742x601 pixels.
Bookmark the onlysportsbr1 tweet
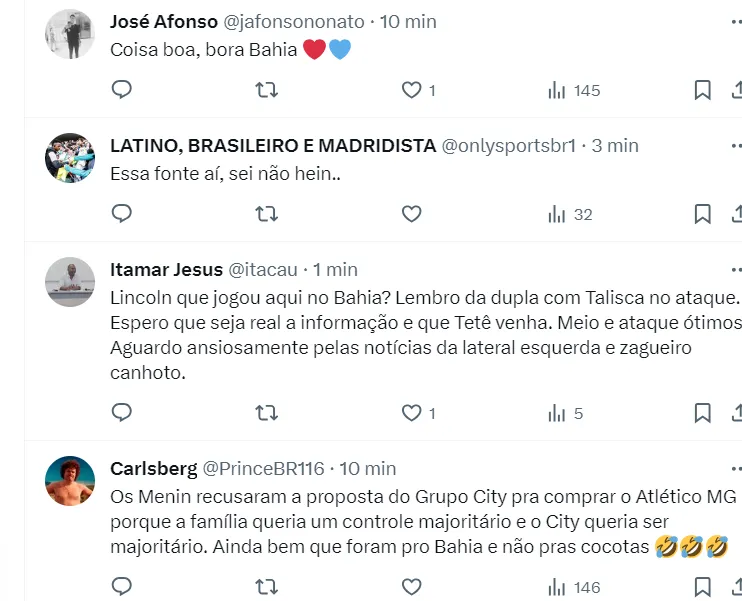703,214
